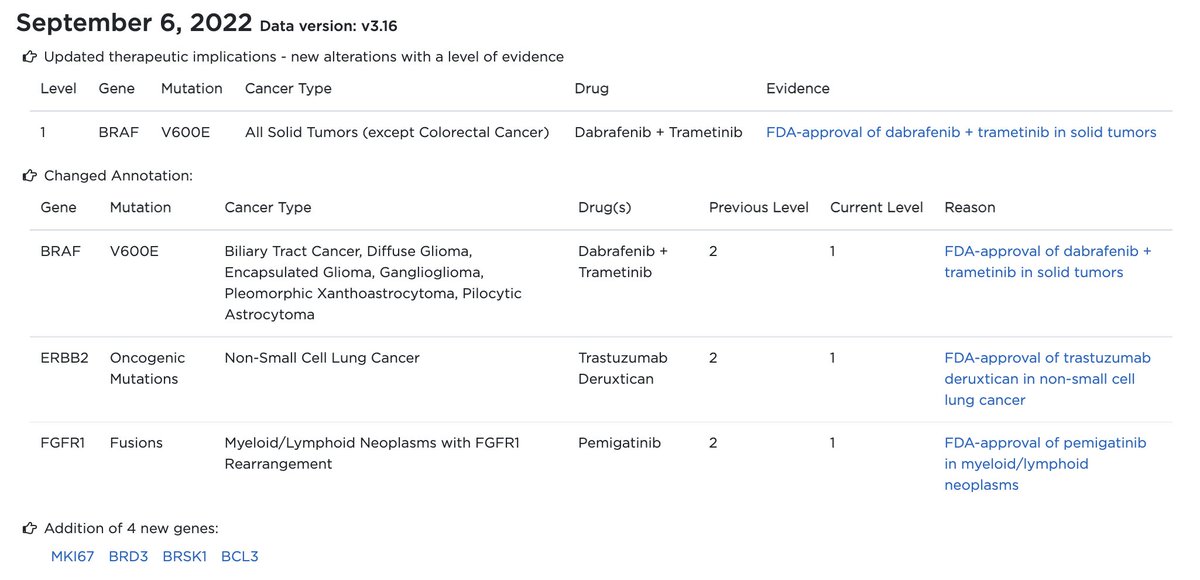The width and height of the screenshot is (1200, 580).
Task: Go to the BRD3 gene page
Action: coord(128,556)
